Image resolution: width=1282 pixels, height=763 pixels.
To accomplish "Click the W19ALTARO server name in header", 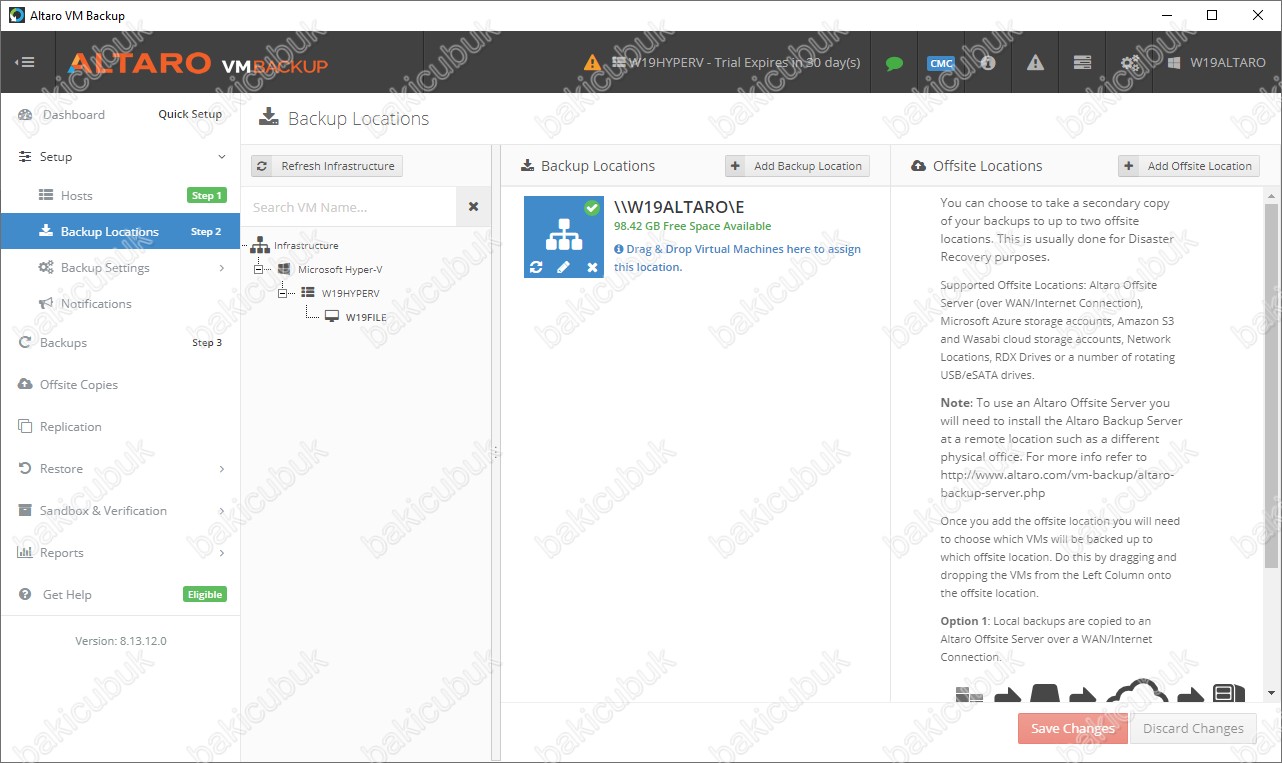I will (x=1227, y=62).
